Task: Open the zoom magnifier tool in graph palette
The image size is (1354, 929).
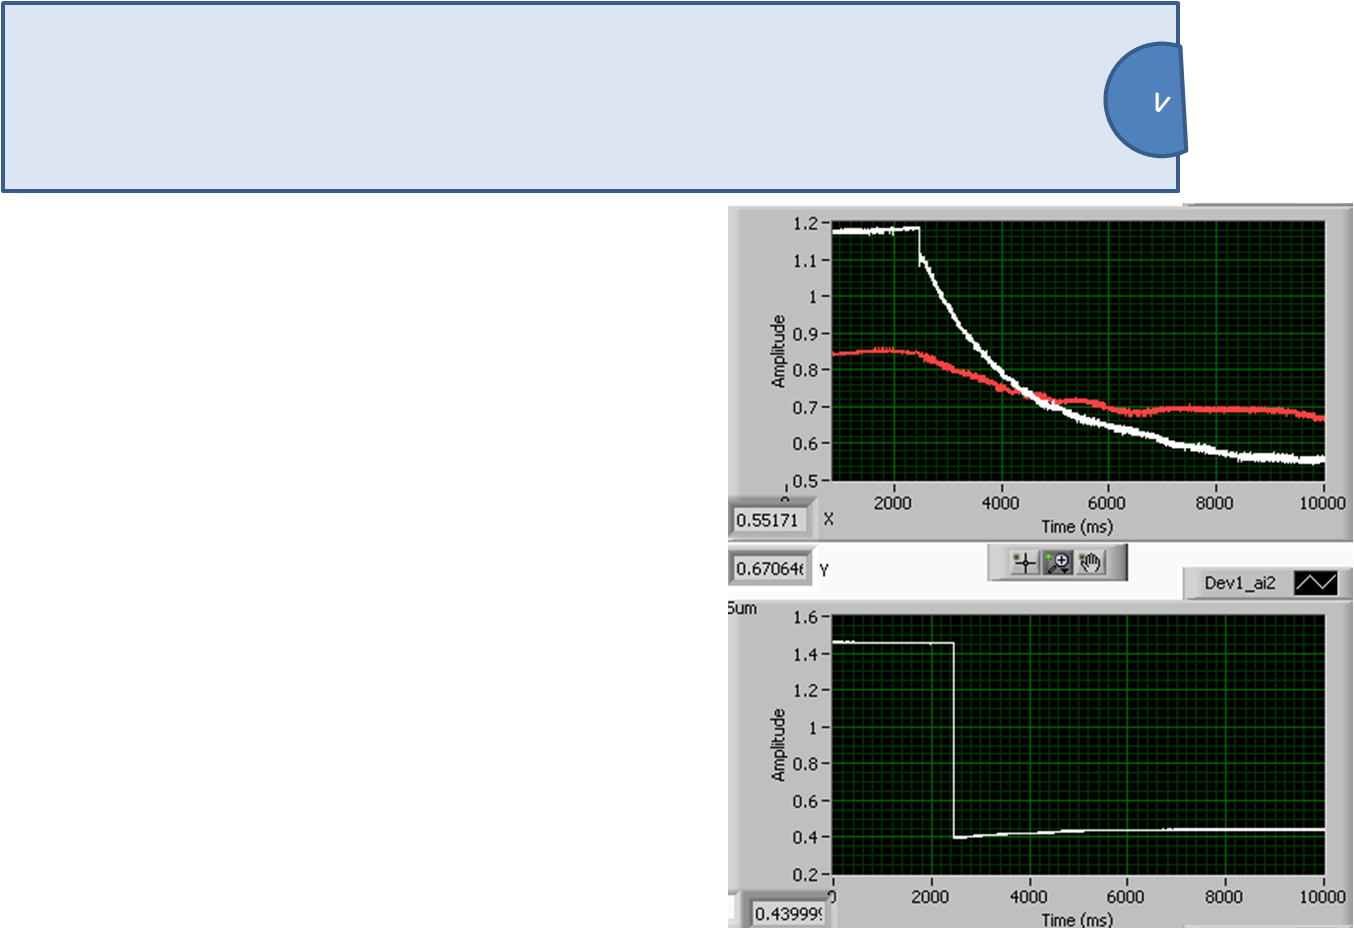Action: coord(1057,563)
